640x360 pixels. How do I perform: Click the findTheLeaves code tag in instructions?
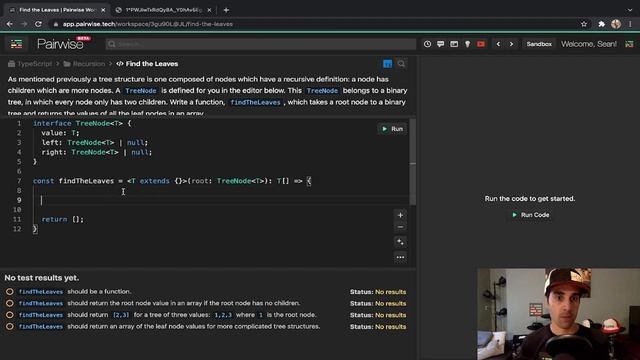tap(256, 102)
